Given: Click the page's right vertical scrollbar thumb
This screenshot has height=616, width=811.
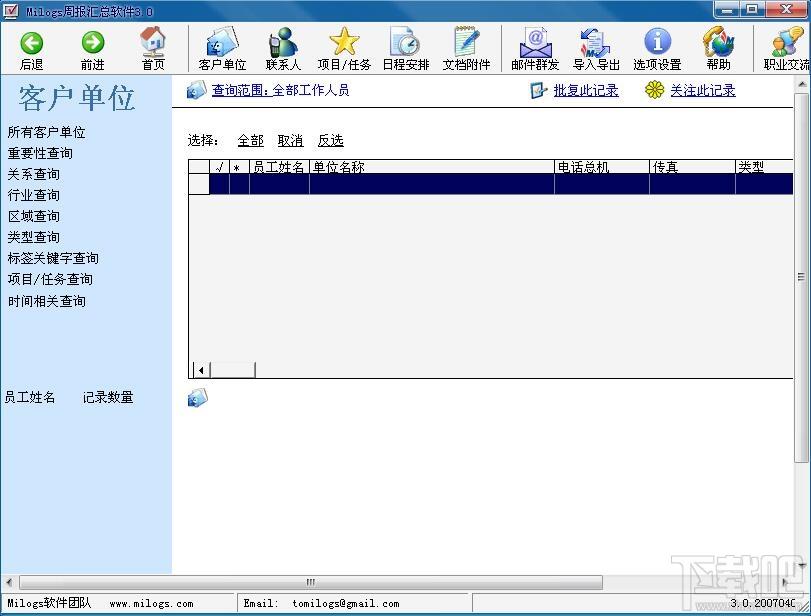Looking at the screenshot, I should (801, 277).
